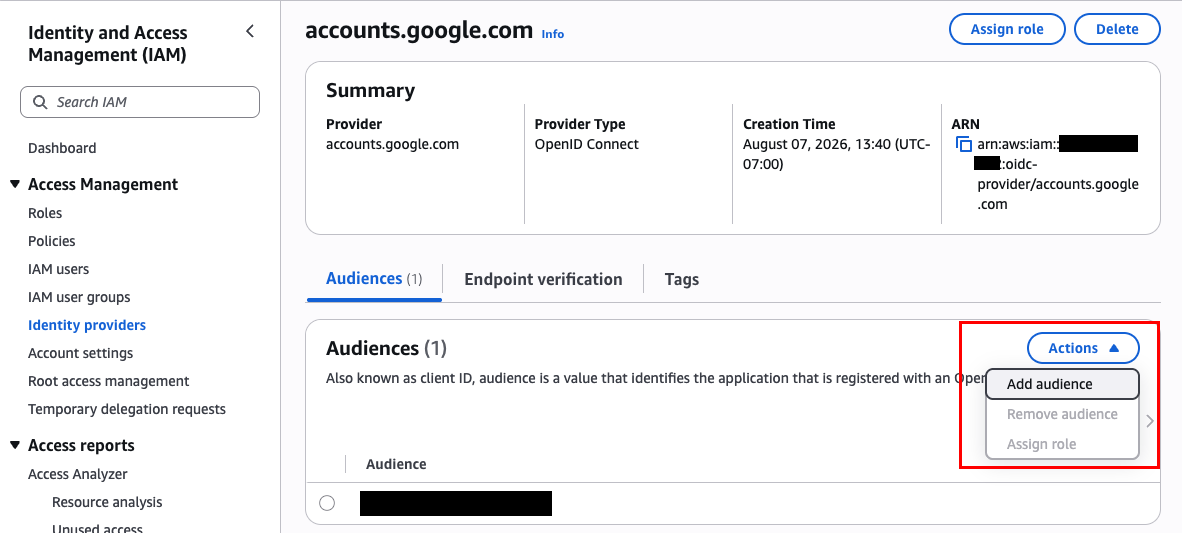Switch to Endpoint verification tab
Screen dimensions: 1182x533
coord(543,280)
